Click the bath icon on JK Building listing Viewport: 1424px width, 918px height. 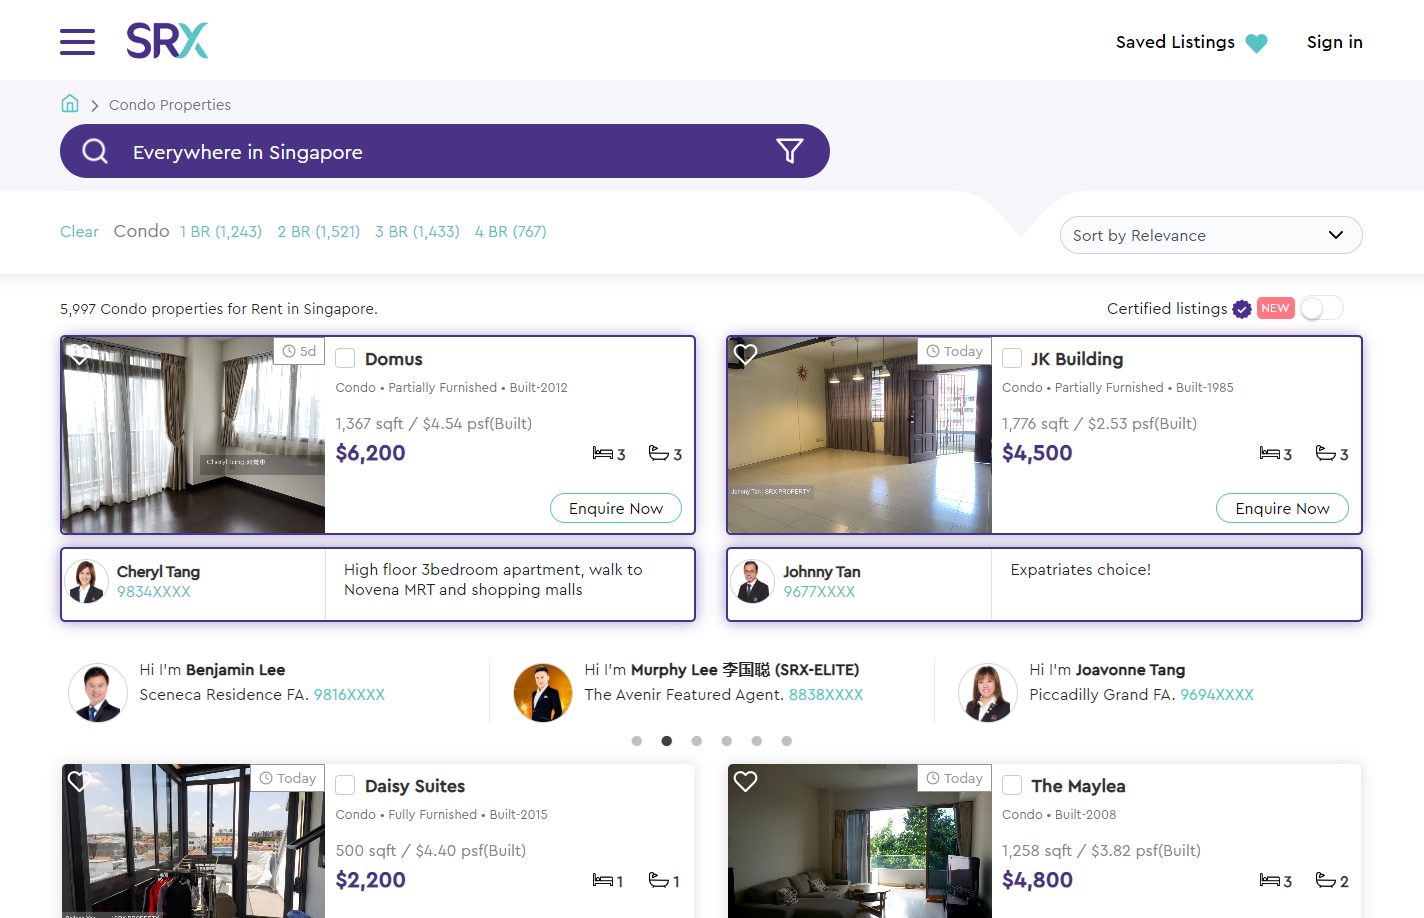[x=1326, y=454]
